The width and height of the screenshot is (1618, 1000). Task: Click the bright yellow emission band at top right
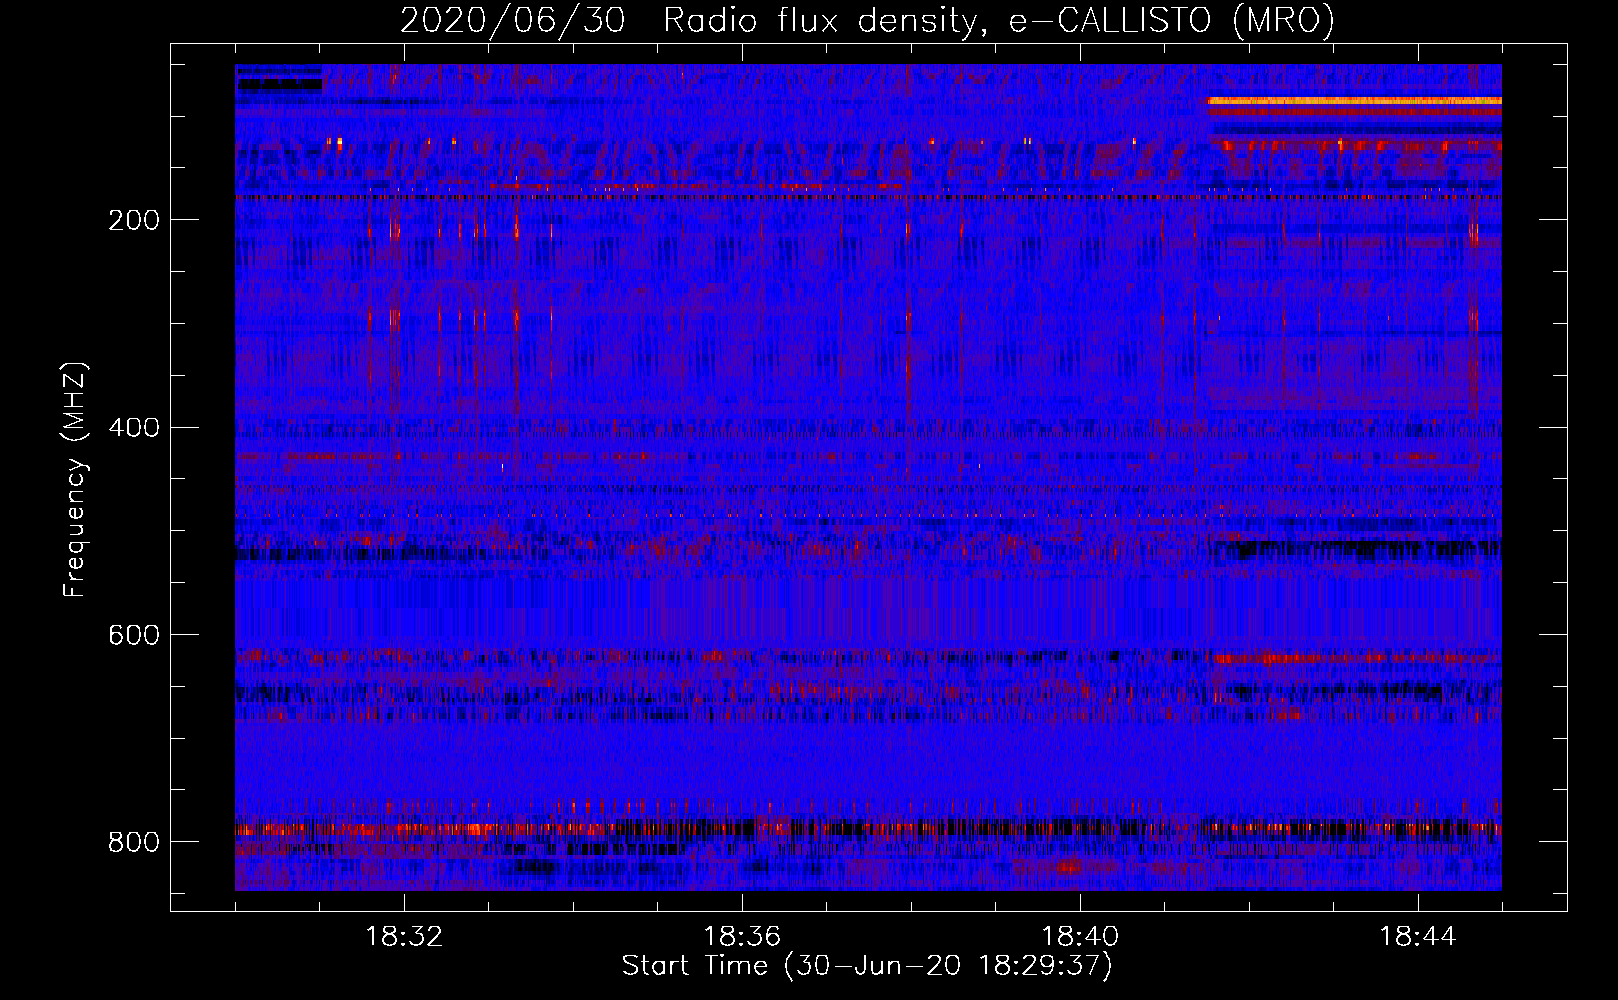(x=1355, y=101)
